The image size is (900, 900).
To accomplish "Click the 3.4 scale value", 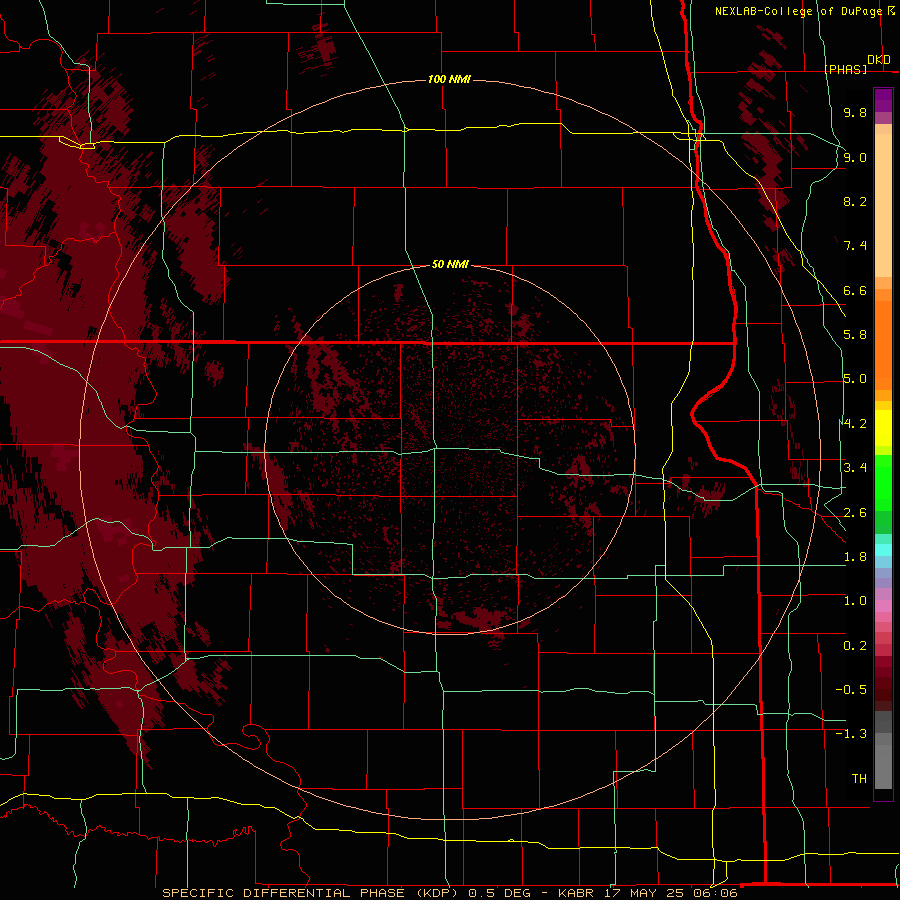I will pos(855,468).
